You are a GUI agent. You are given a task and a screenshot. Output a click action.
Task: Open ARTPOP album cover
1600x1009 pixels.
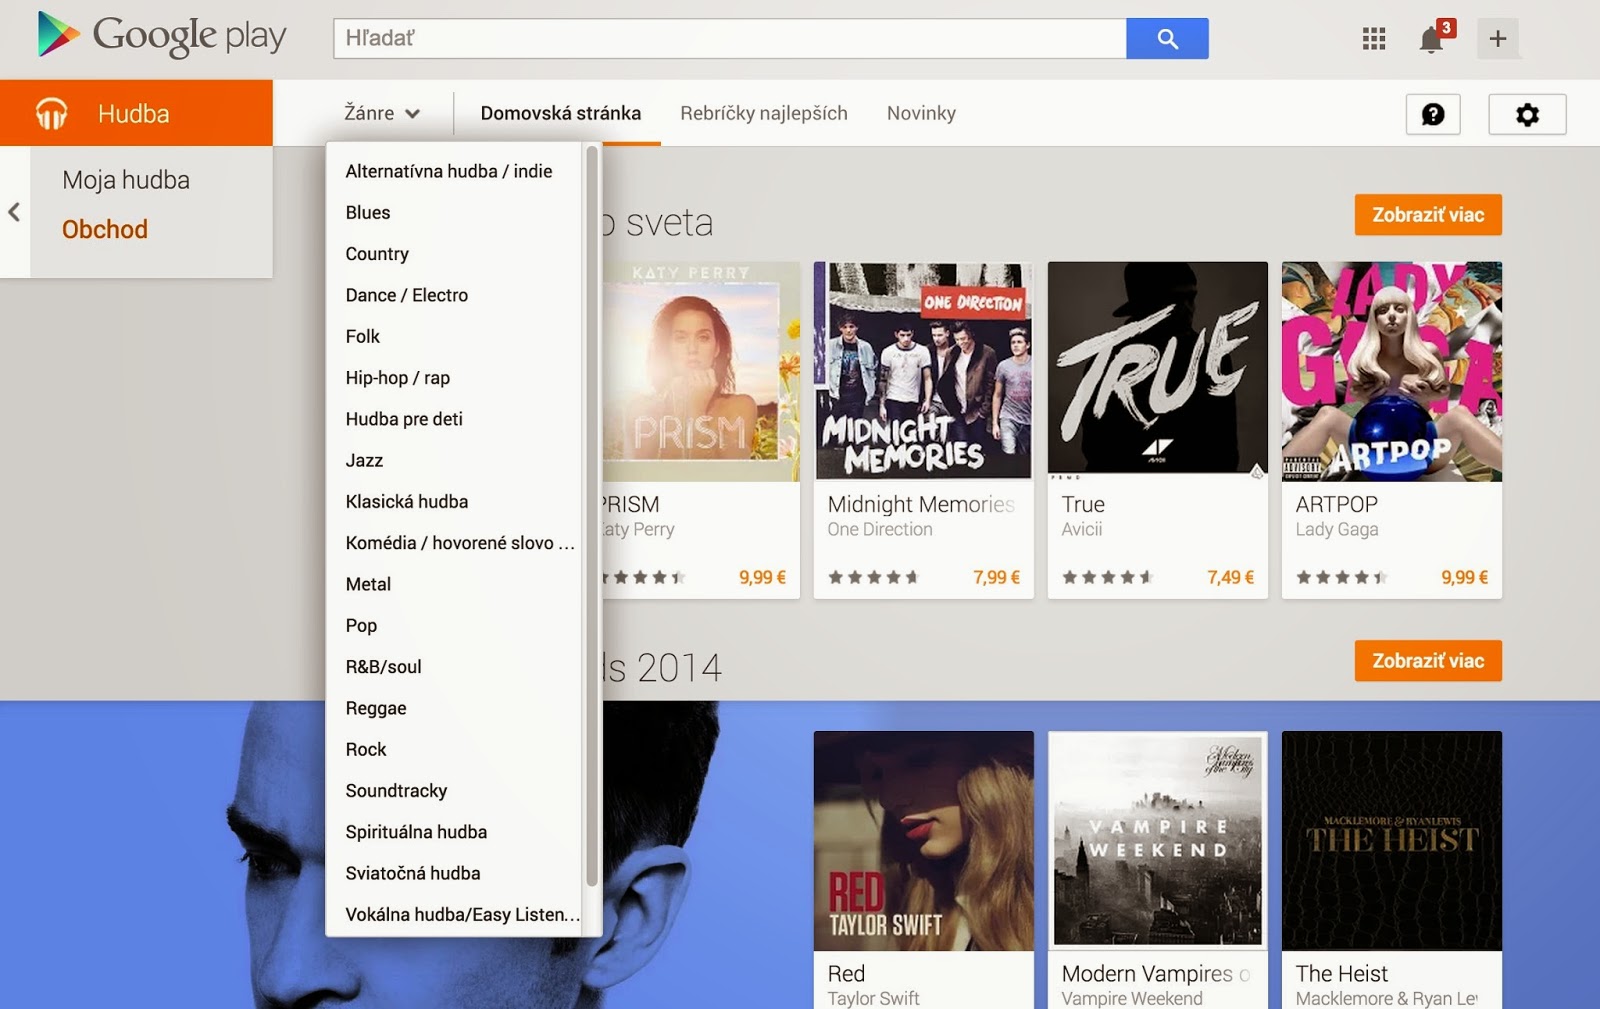[1392, 372]
